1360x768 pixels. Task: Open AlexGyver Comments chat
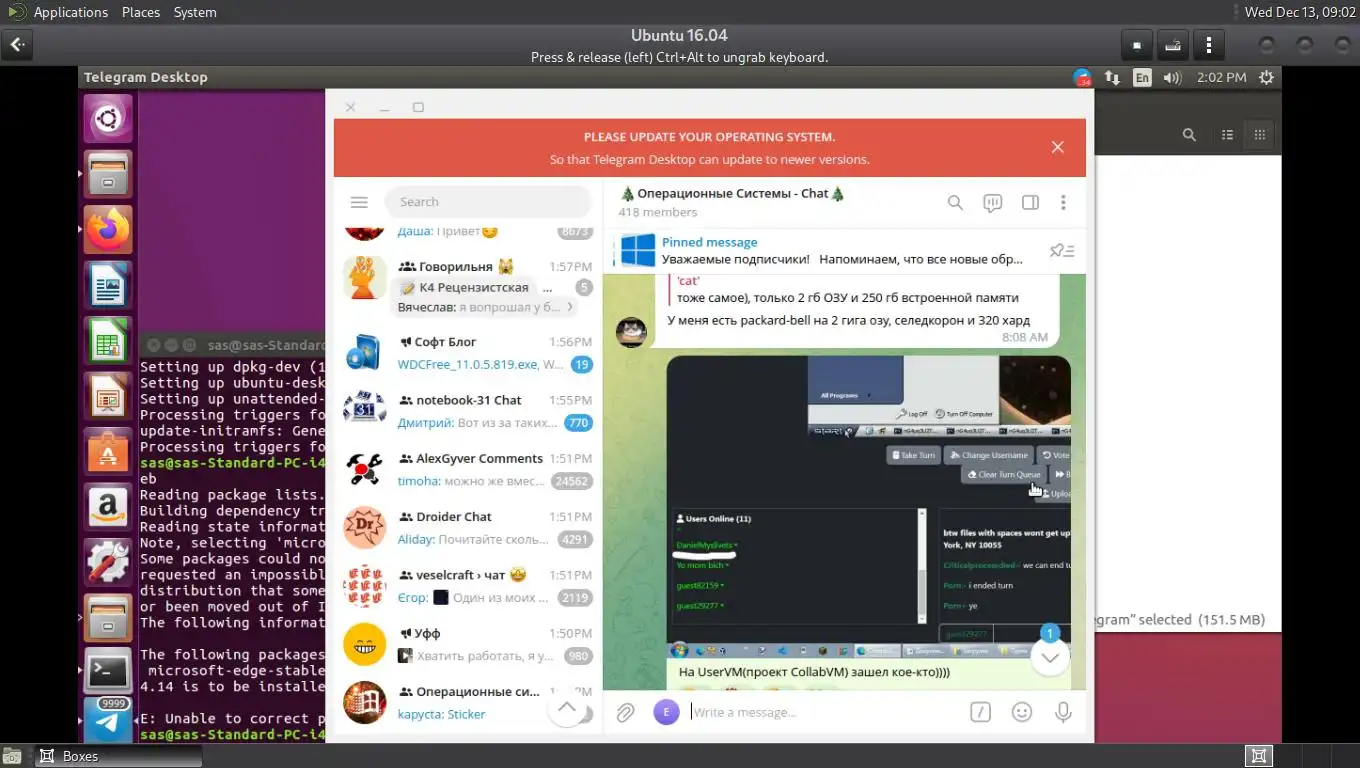(x=468, y=470)
